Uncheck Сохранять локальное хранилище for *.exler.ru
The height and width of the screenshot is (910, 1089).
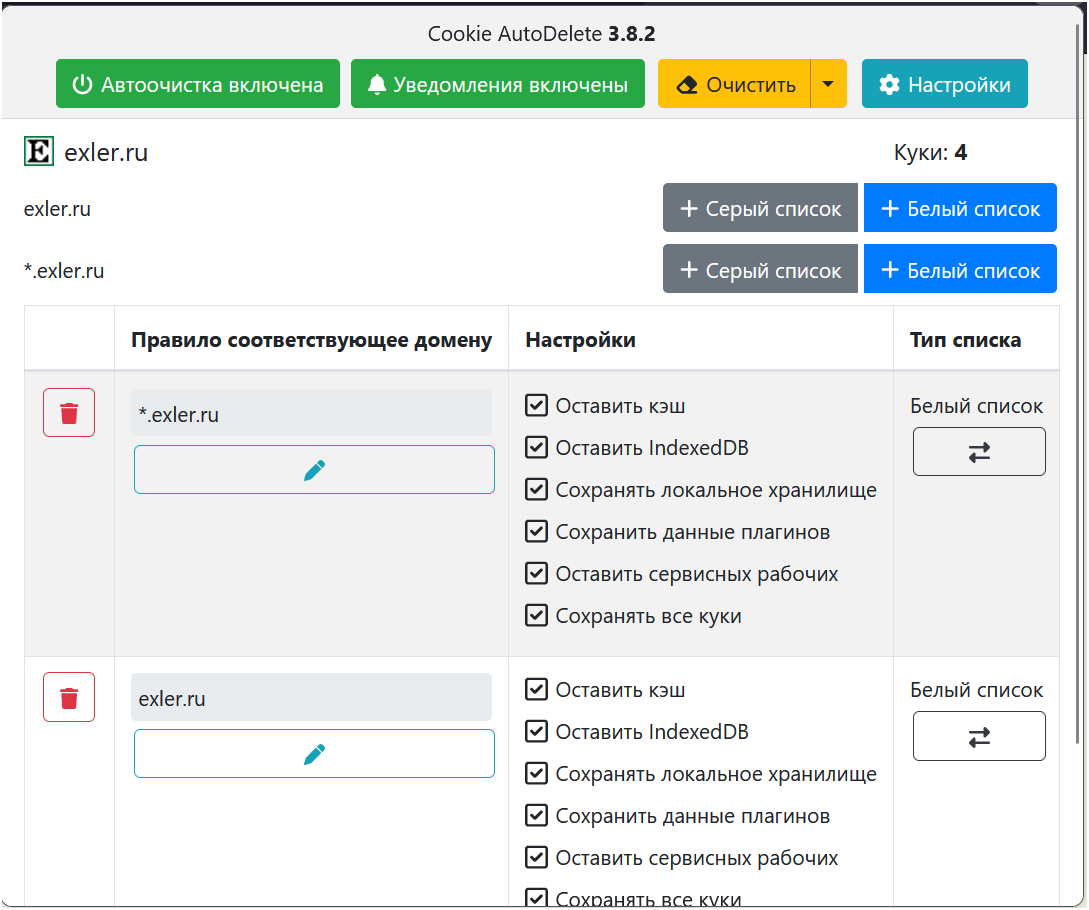click(537, 490)
